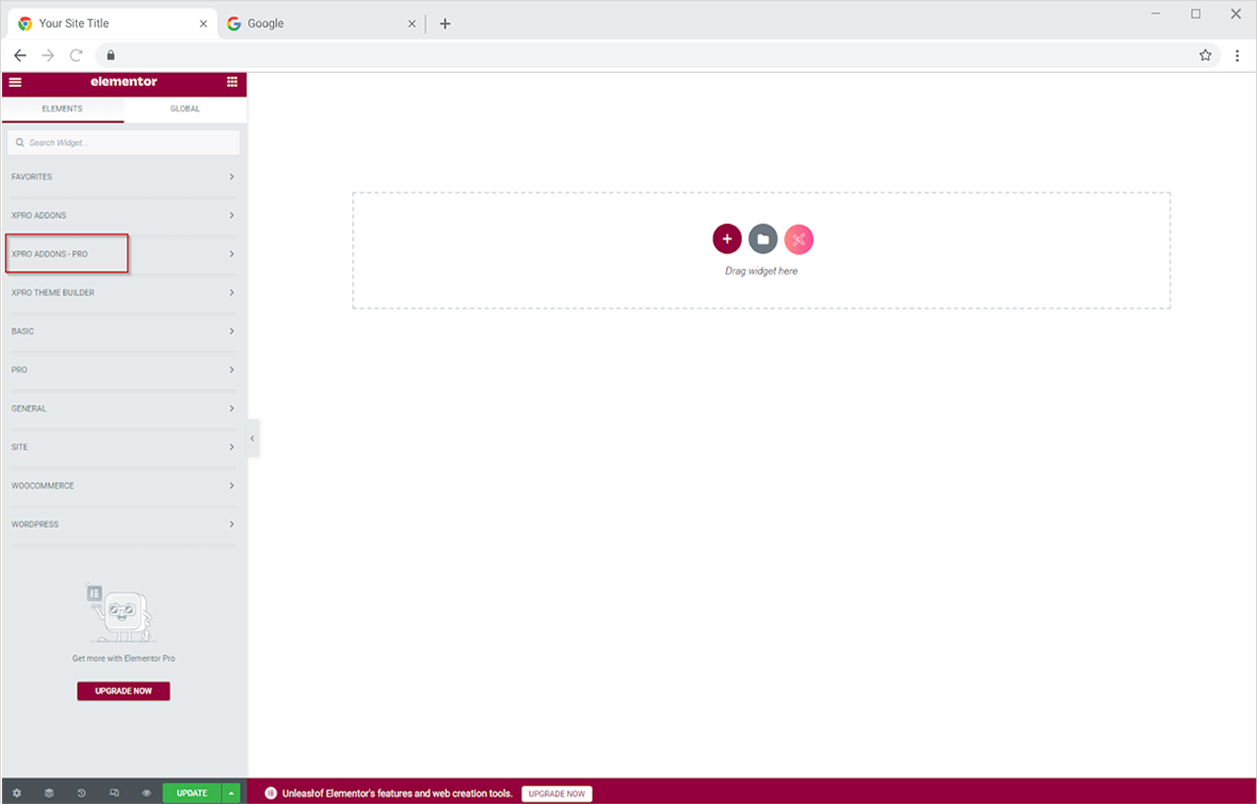1257x804 pixels.
Task: Switch to the Global tab
Action: pos(185,109)
